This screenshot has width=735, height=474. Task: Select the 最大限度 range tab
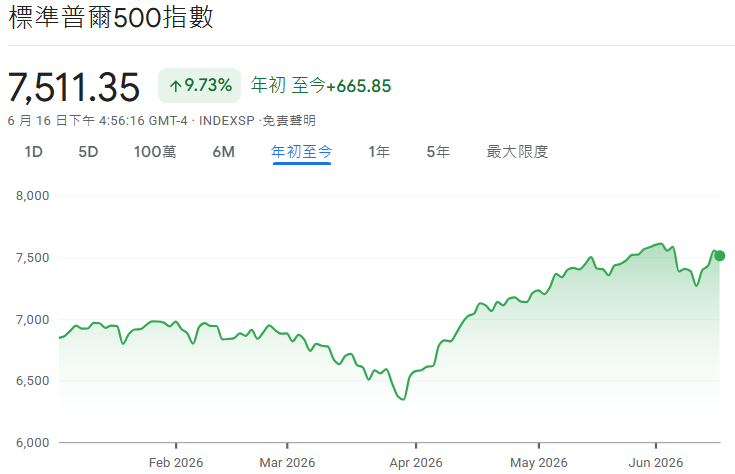518,152
